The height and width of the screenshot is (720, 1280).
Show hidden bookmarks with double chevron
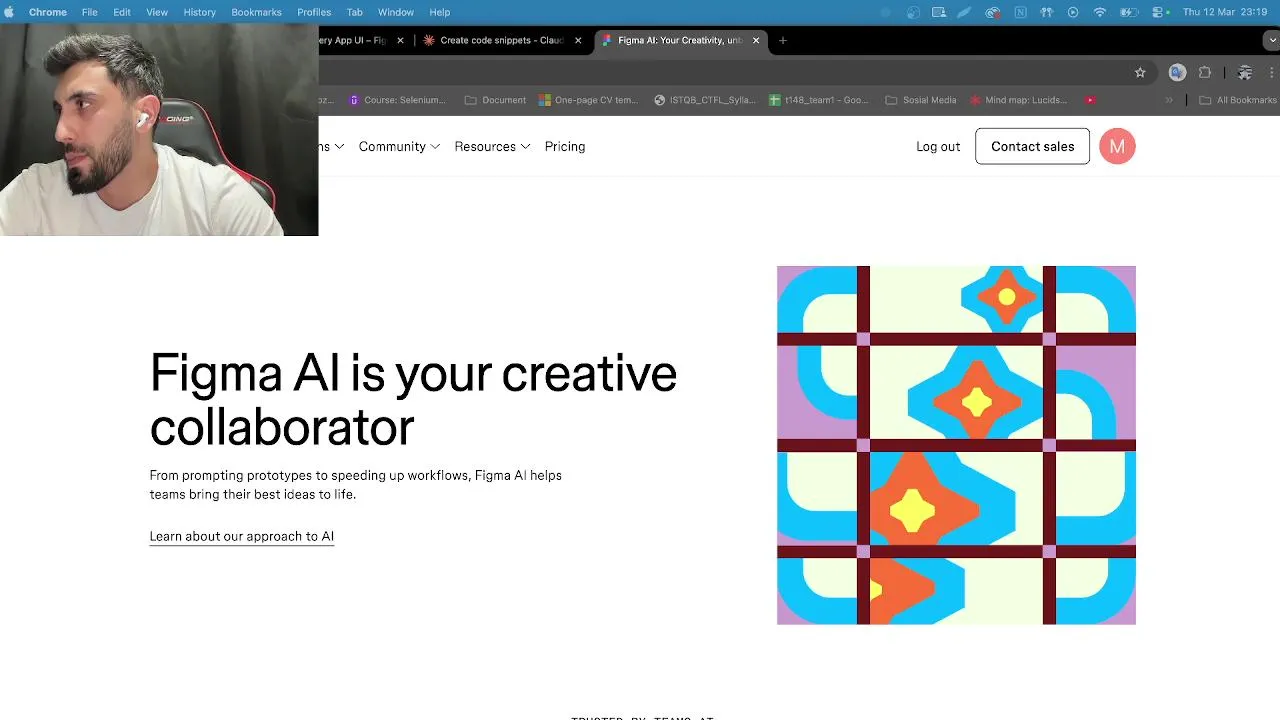pos(1169,100)
